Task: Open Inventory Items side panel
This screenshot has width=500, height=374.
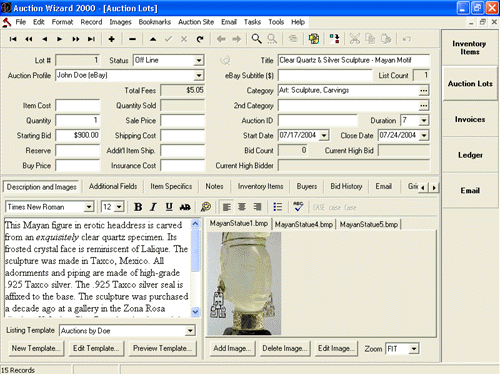Action: (x=469, y=48)
